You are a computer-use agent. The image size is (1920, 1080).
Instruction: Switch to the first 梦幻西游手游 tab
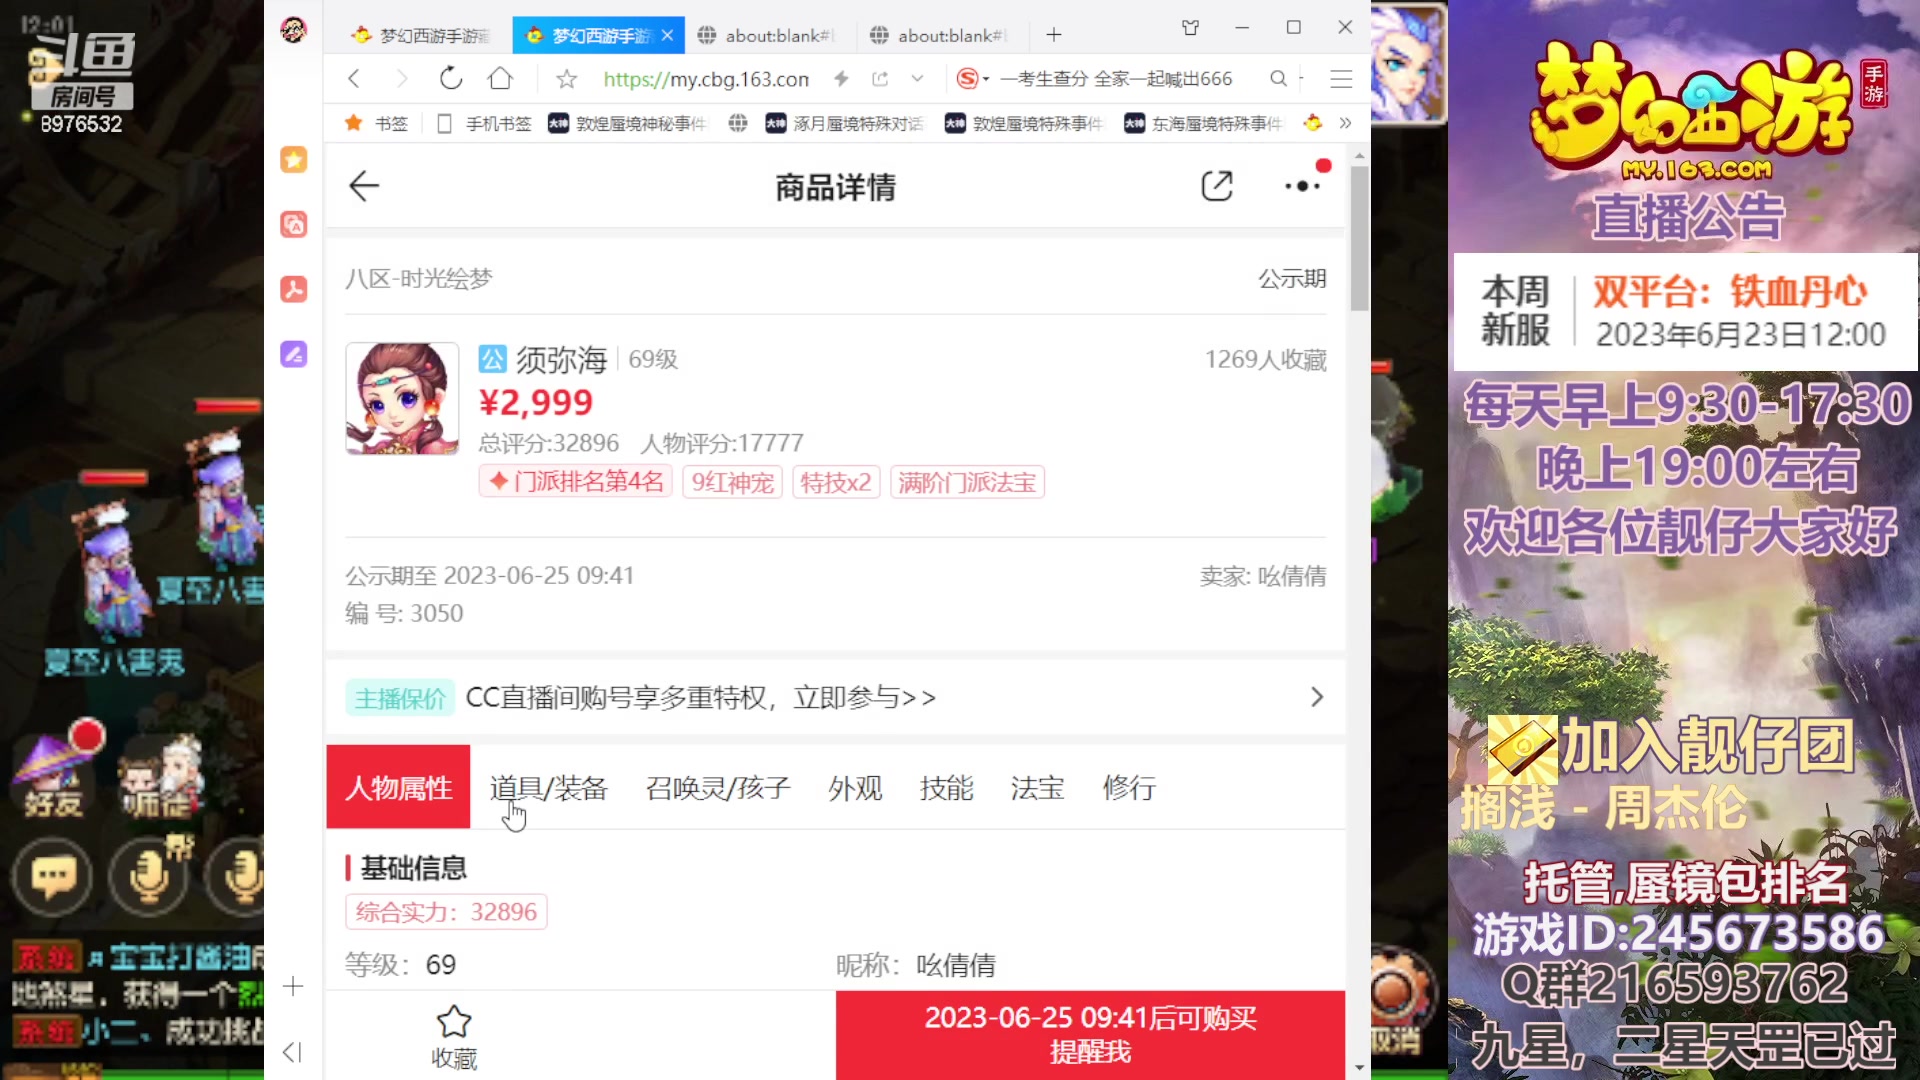[422, 35]
